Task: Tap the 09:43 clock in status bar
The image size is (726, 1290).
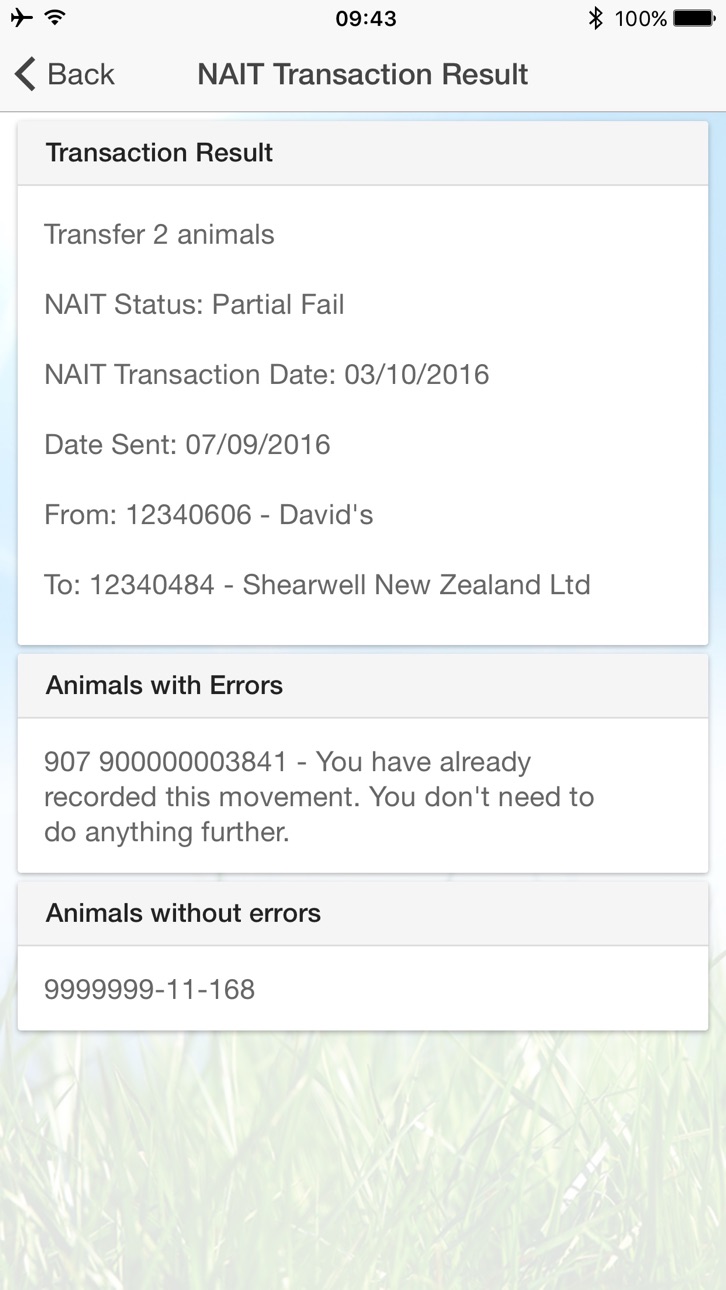Action: [x=366, y=18]
